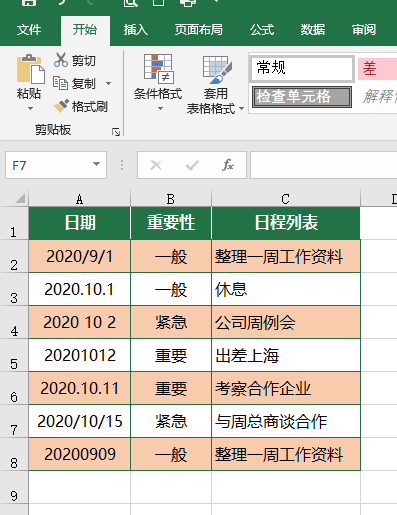Viewport: 397px width, 515px height.
Task: Click the 重要性 header cell
Action: coord(171,223)
